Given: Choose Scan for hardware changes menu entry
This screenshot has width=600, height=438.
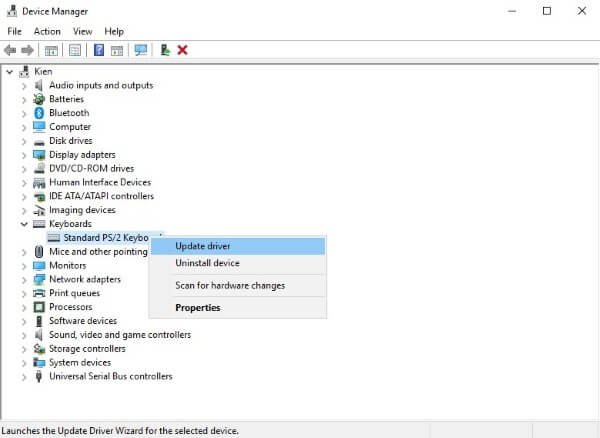Looking at the screenshot, I should click(230, 286).
